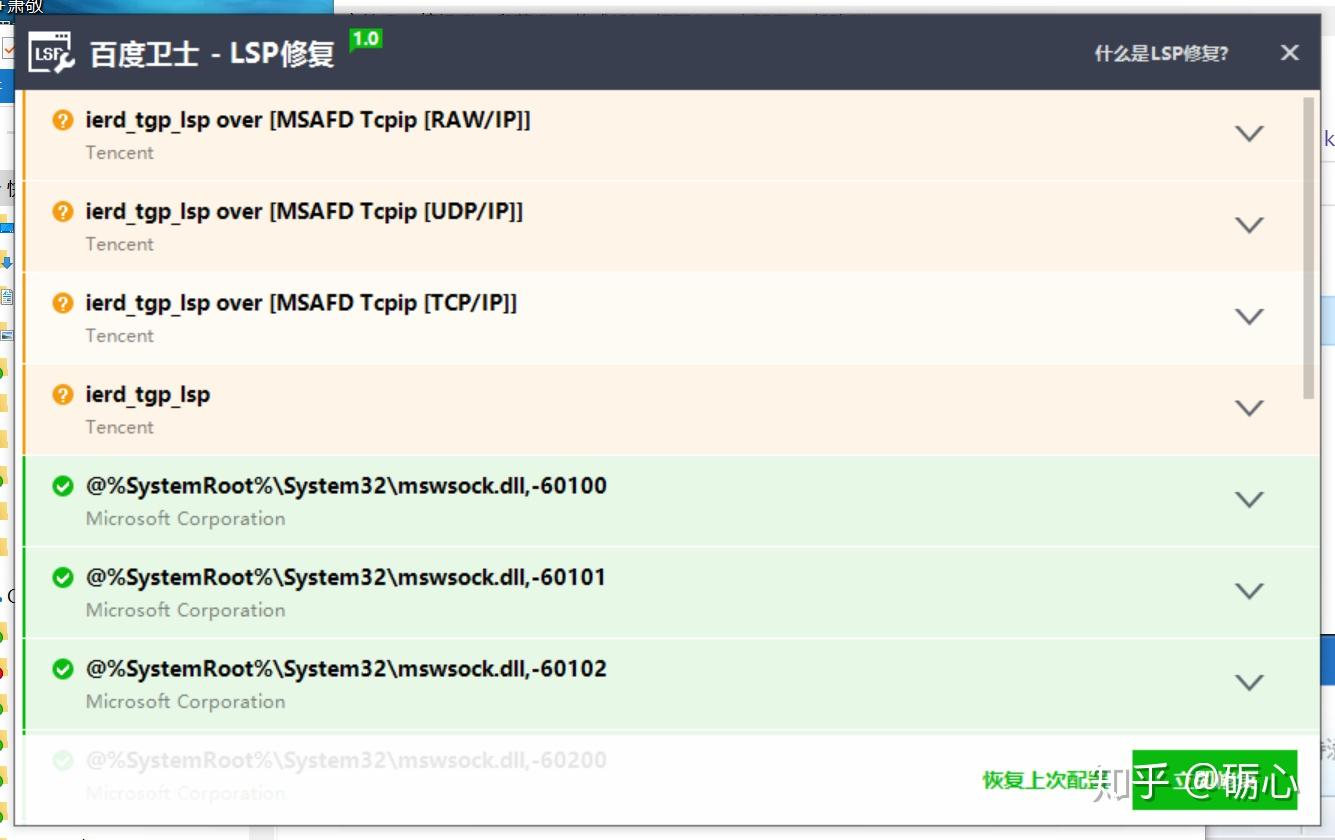Image resolution: width=1335 pixels, height=840 pixels.
Task: Click 'Microsoft Corporation' under mswsock.dll,-60100
Action: click(186, 519)
